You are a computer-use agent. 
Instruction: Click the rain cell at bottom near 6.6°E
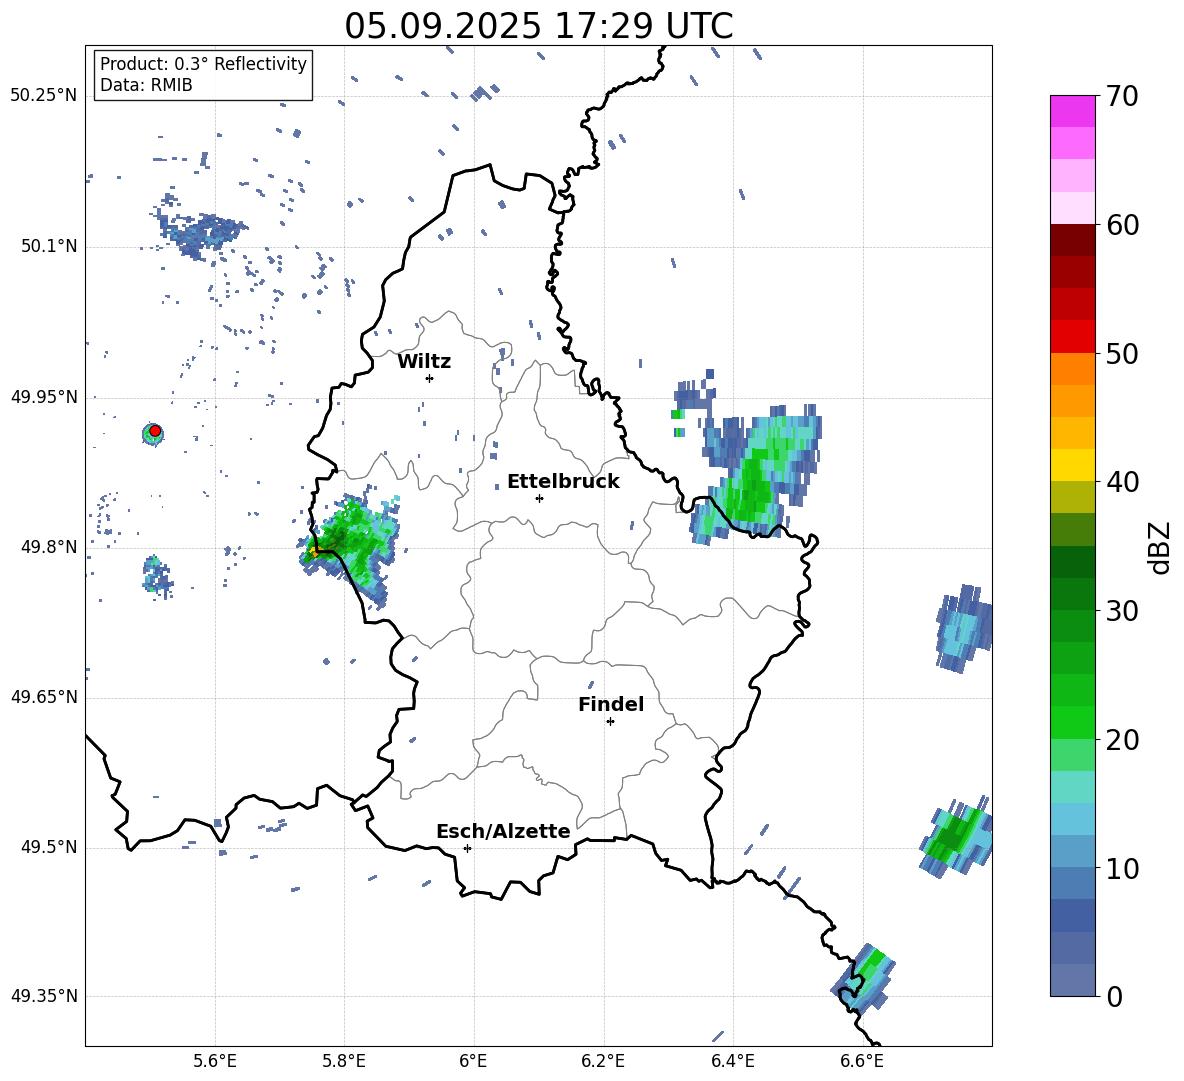[x=865, y=977]
